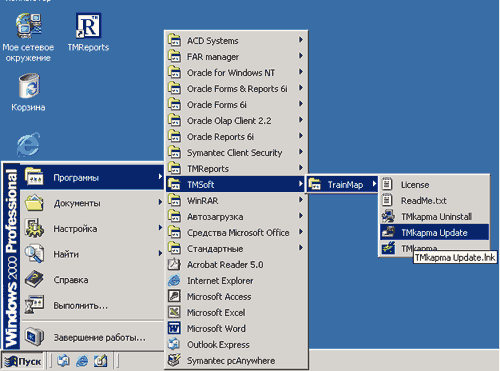Launch Outlook Express from Programs menu
The width and height of the screenshot is (500, 371).
pyautogui.click(x=236, y=344)
